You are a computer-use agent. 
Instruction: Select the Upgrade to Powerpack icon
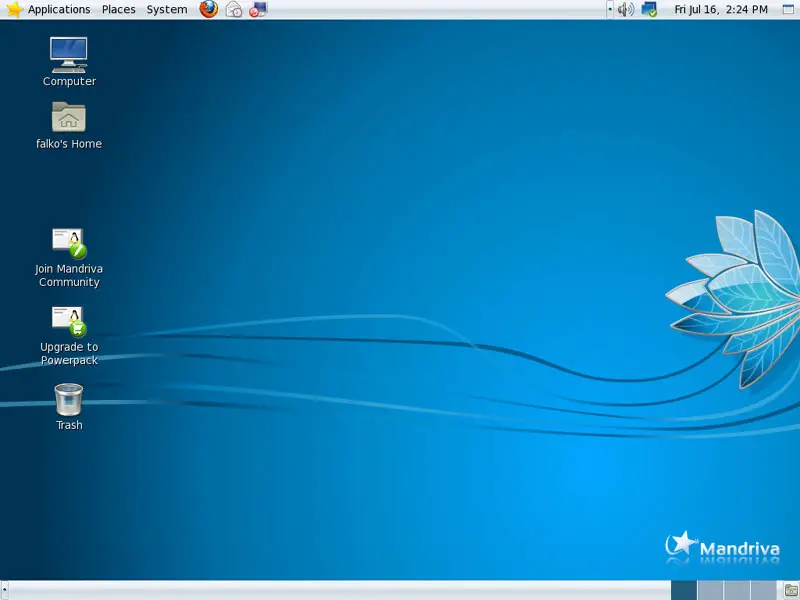coord(69,321)
